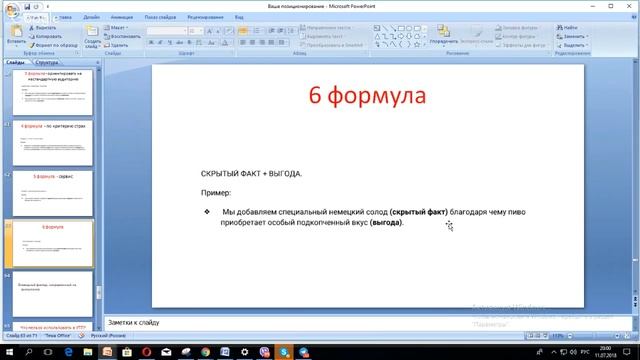Adjust the zoom slider in the status bar
The image size is (640, 360).
(x=594, y=336)
